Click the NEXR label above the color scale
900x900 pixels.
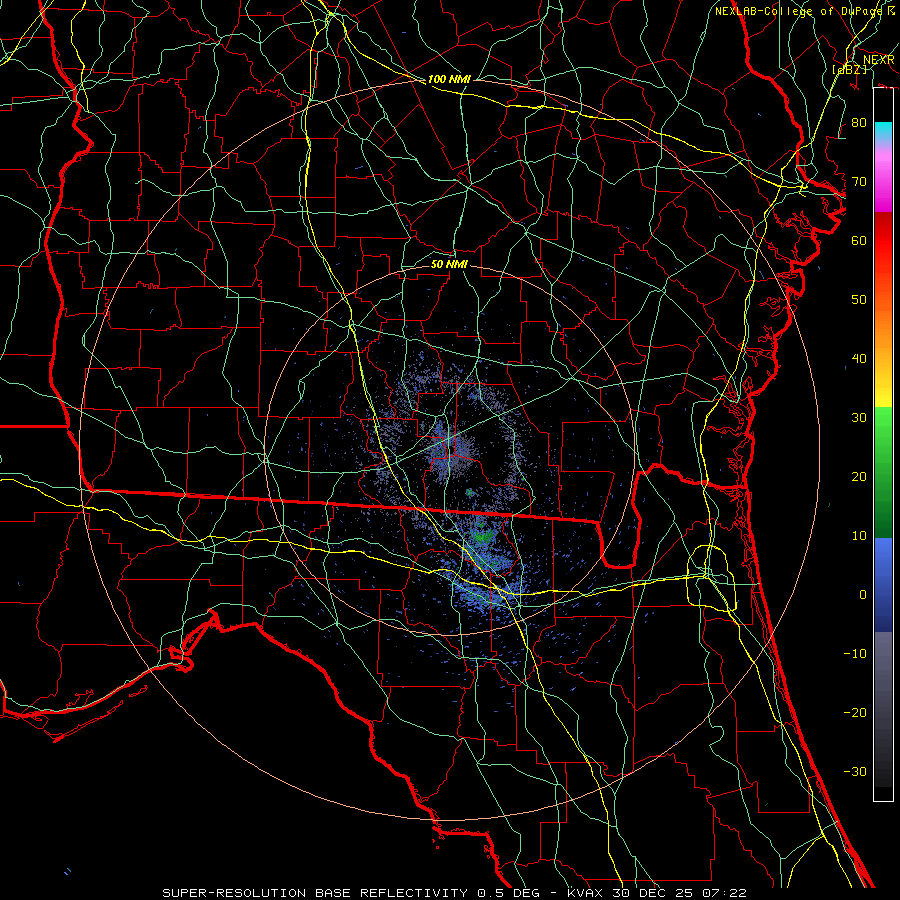point(878,60)
